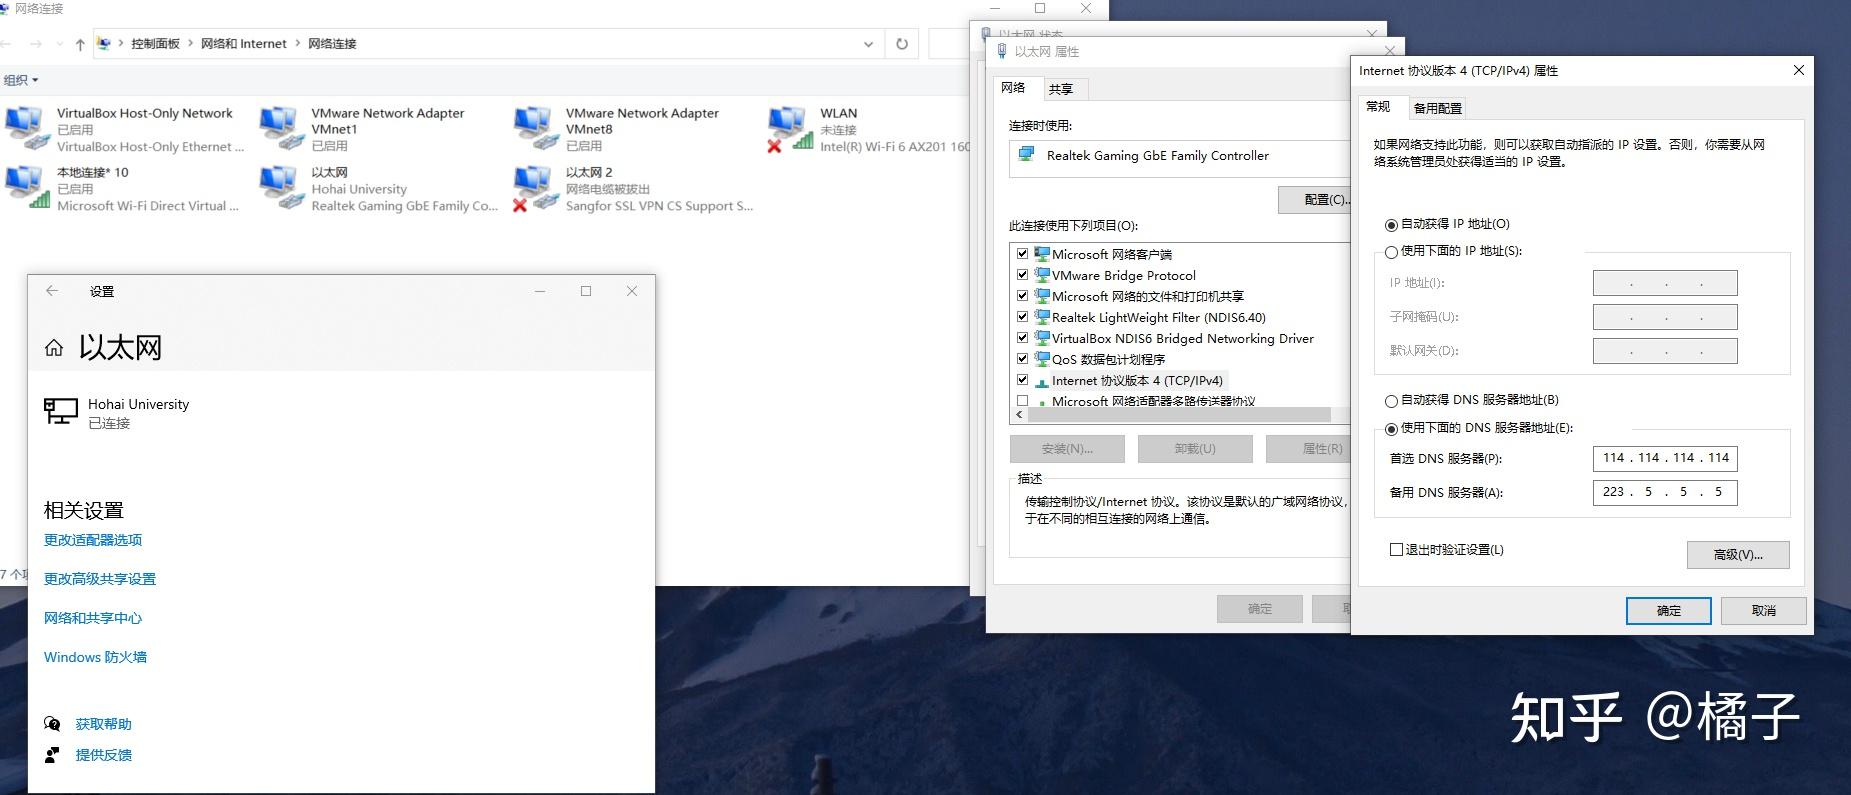This screenshot has width=1851, height=795.
Task: Click 配置(C) button for the adapter
Action: [1316, 199]
